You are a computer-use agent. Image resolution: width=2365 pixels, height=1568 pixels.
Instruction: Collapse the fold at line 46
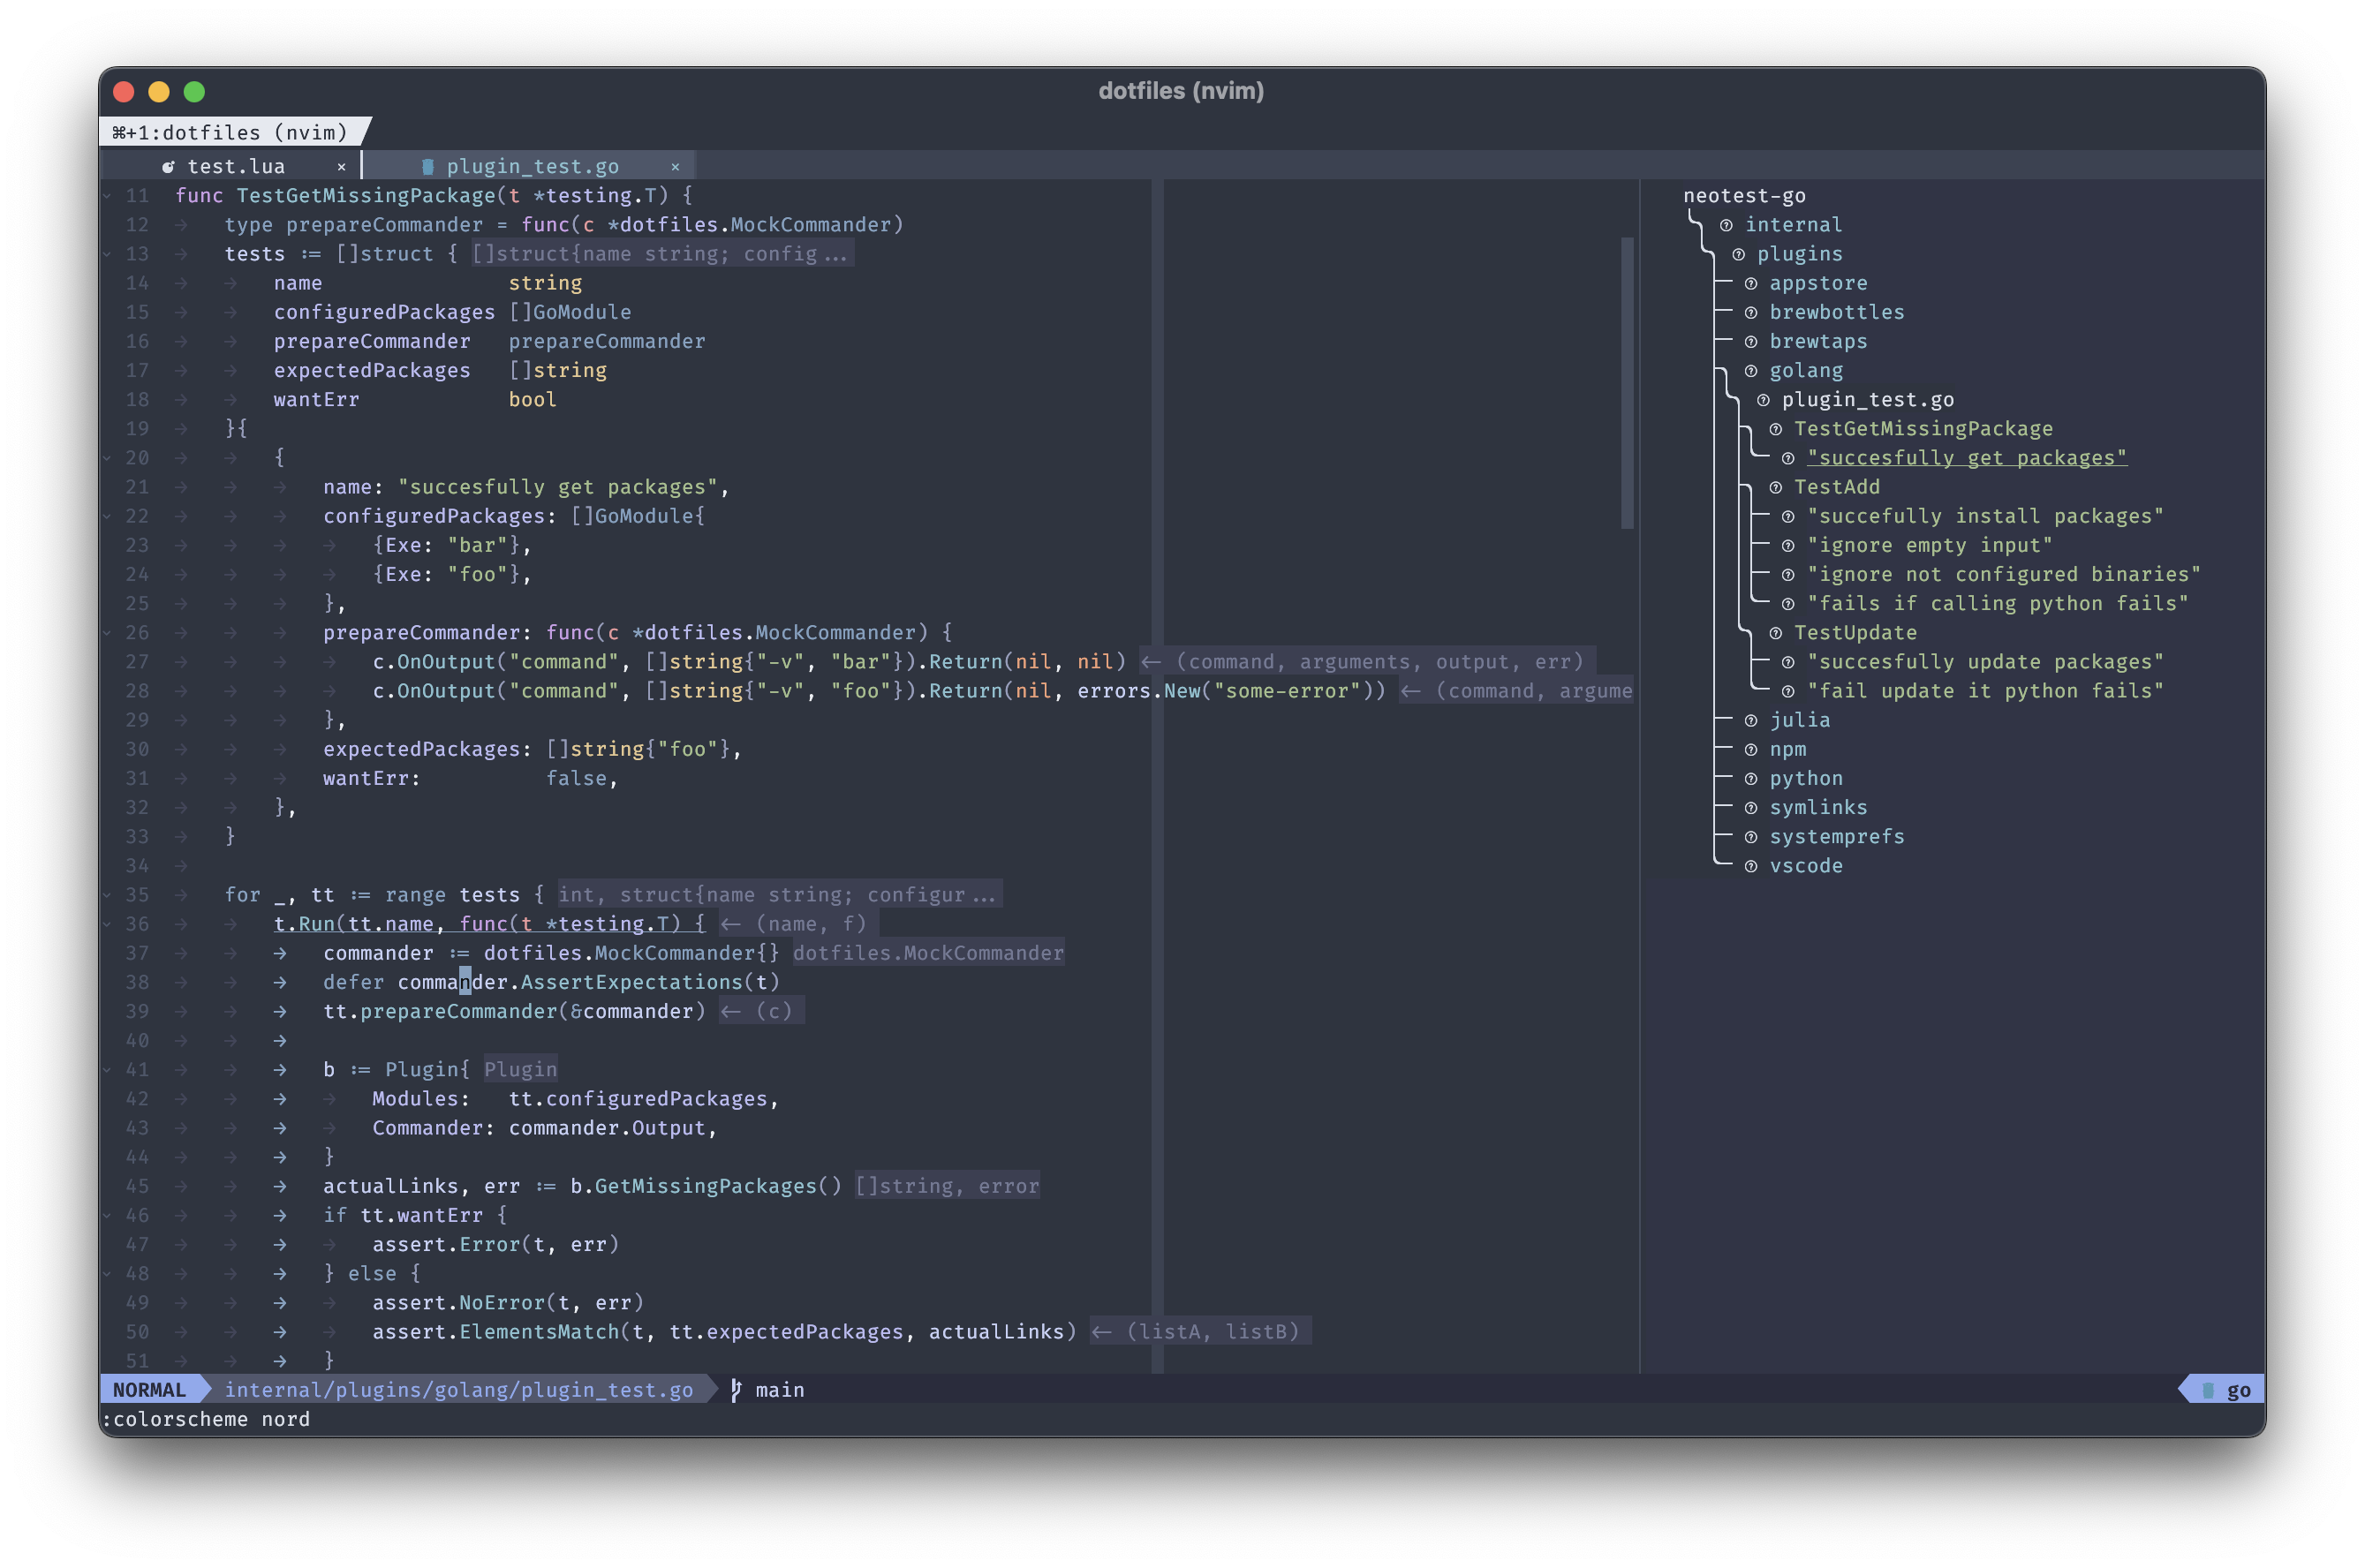[x=107, y=1215]
